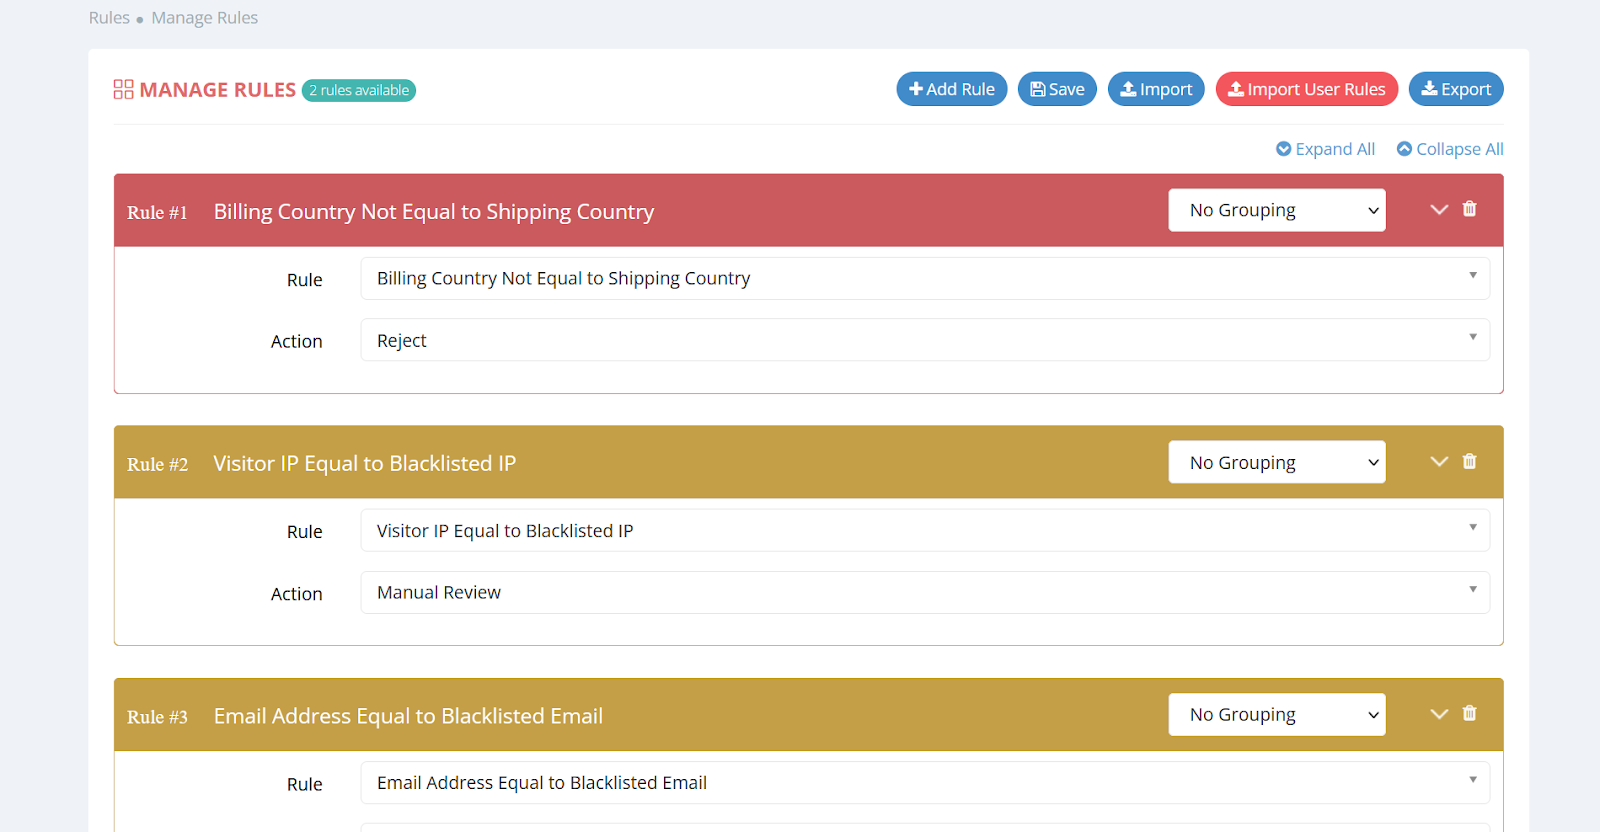Click Import User Rules button

click(1307, 89)
